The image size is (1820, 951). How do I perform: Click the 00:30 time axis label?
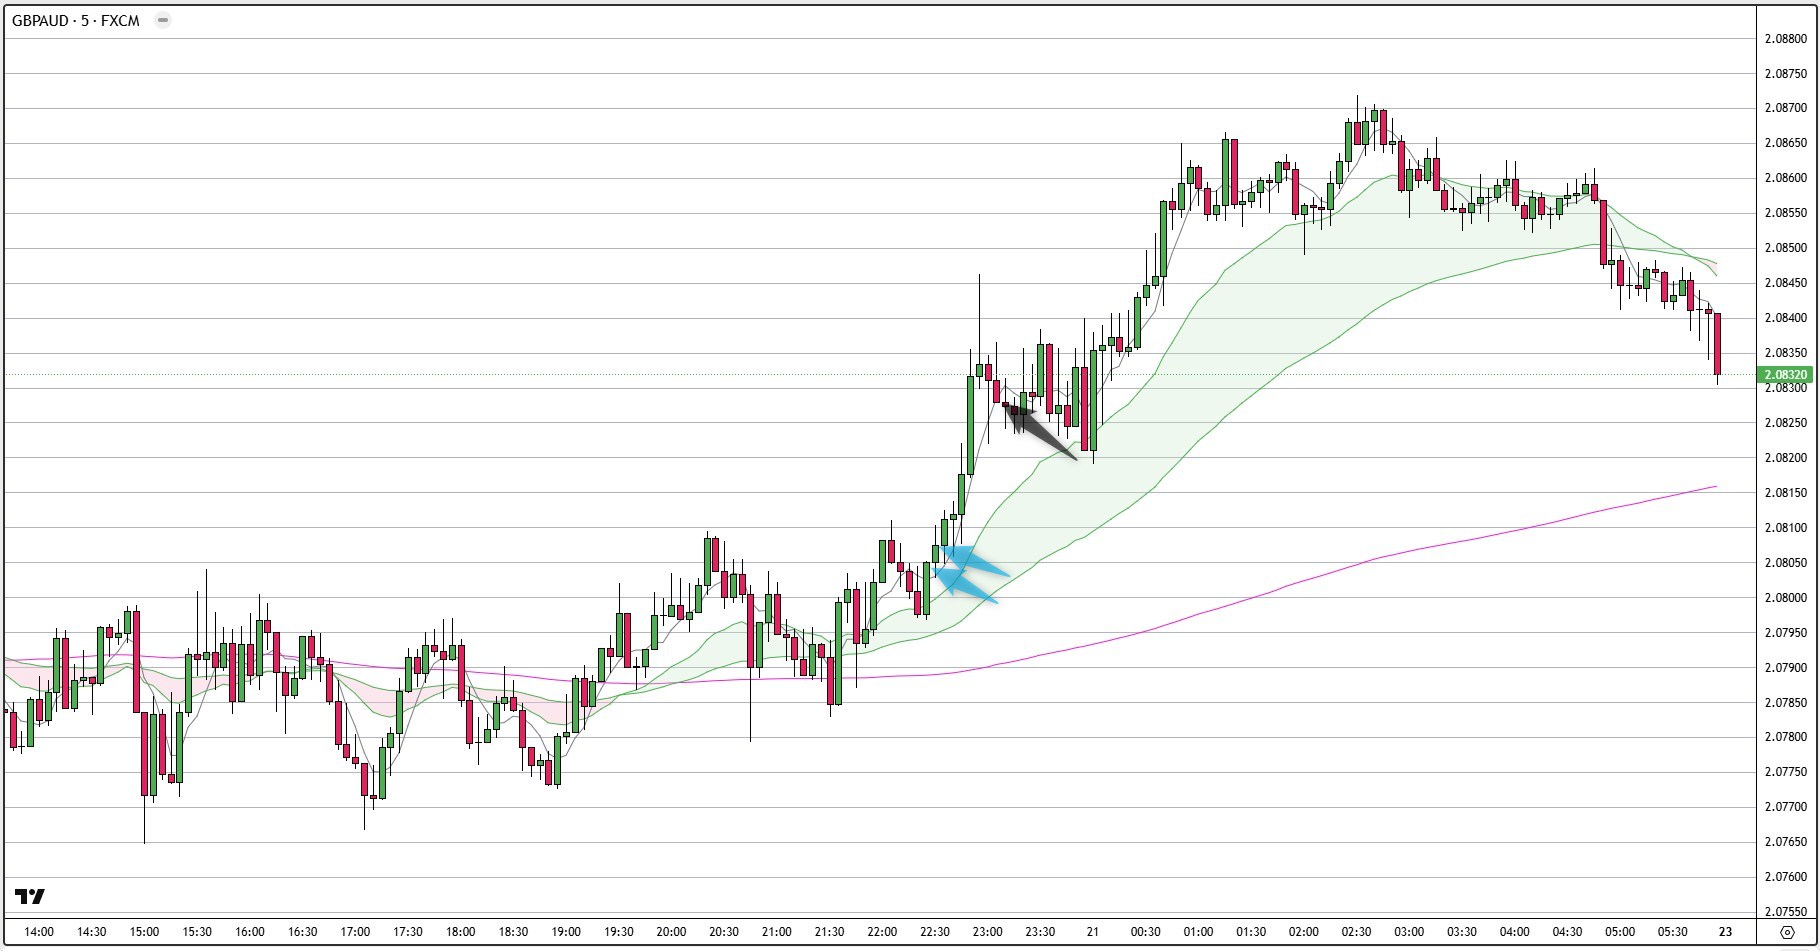point(1145,932)
